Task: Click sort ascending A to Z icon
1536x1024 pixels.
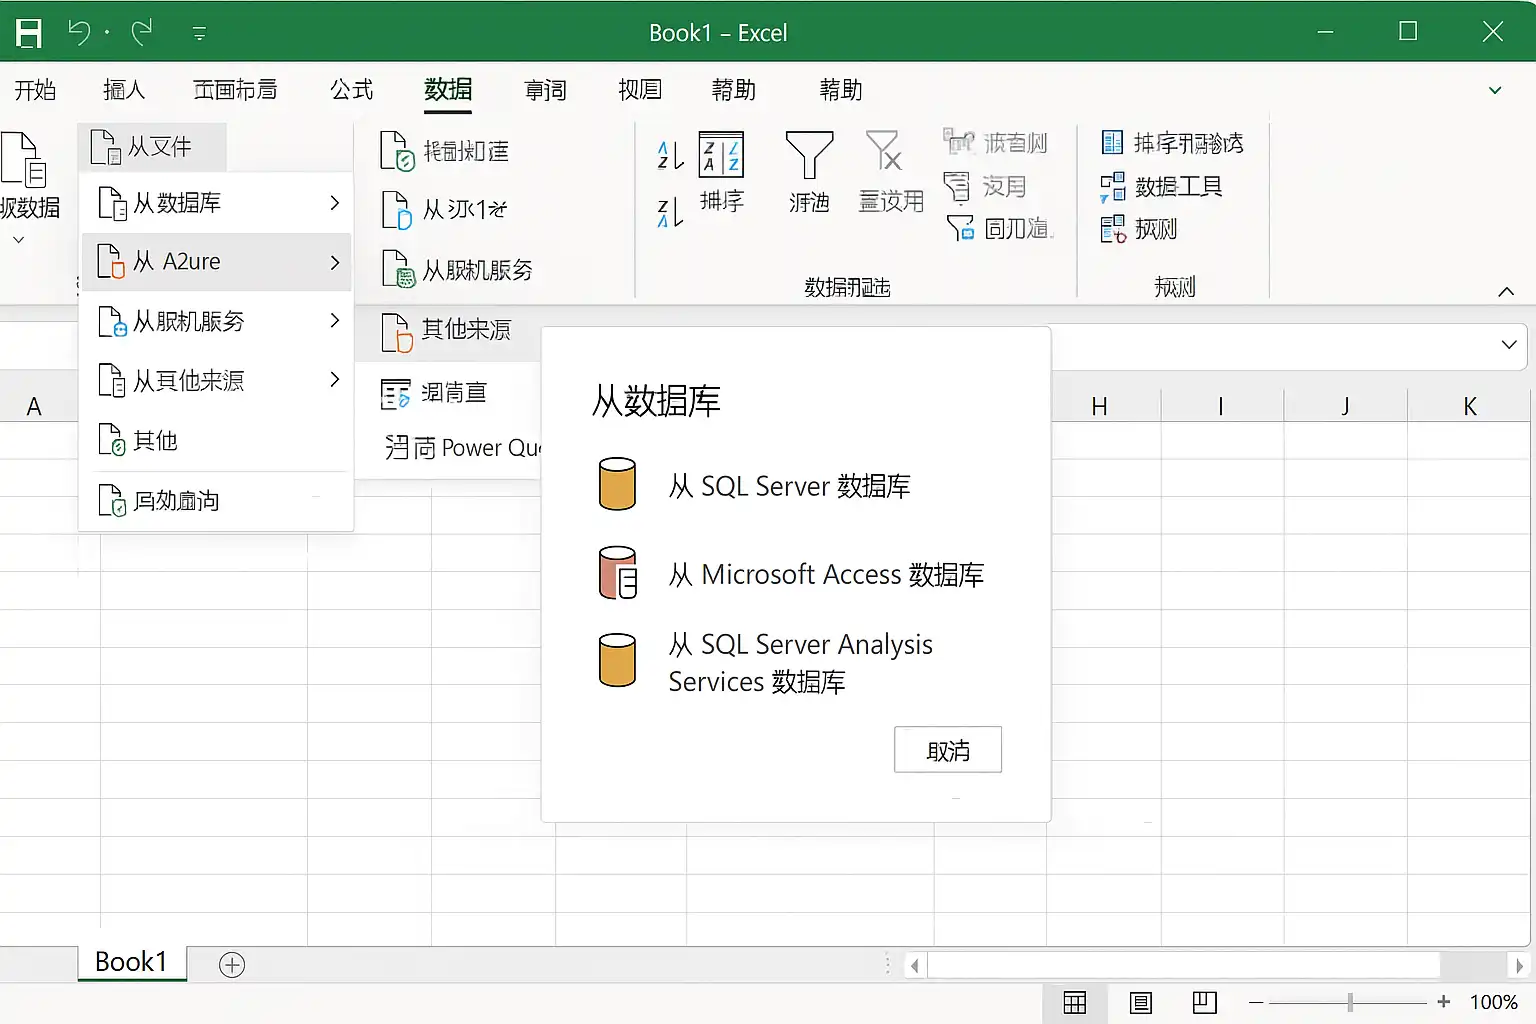Action: coord(670,155)
